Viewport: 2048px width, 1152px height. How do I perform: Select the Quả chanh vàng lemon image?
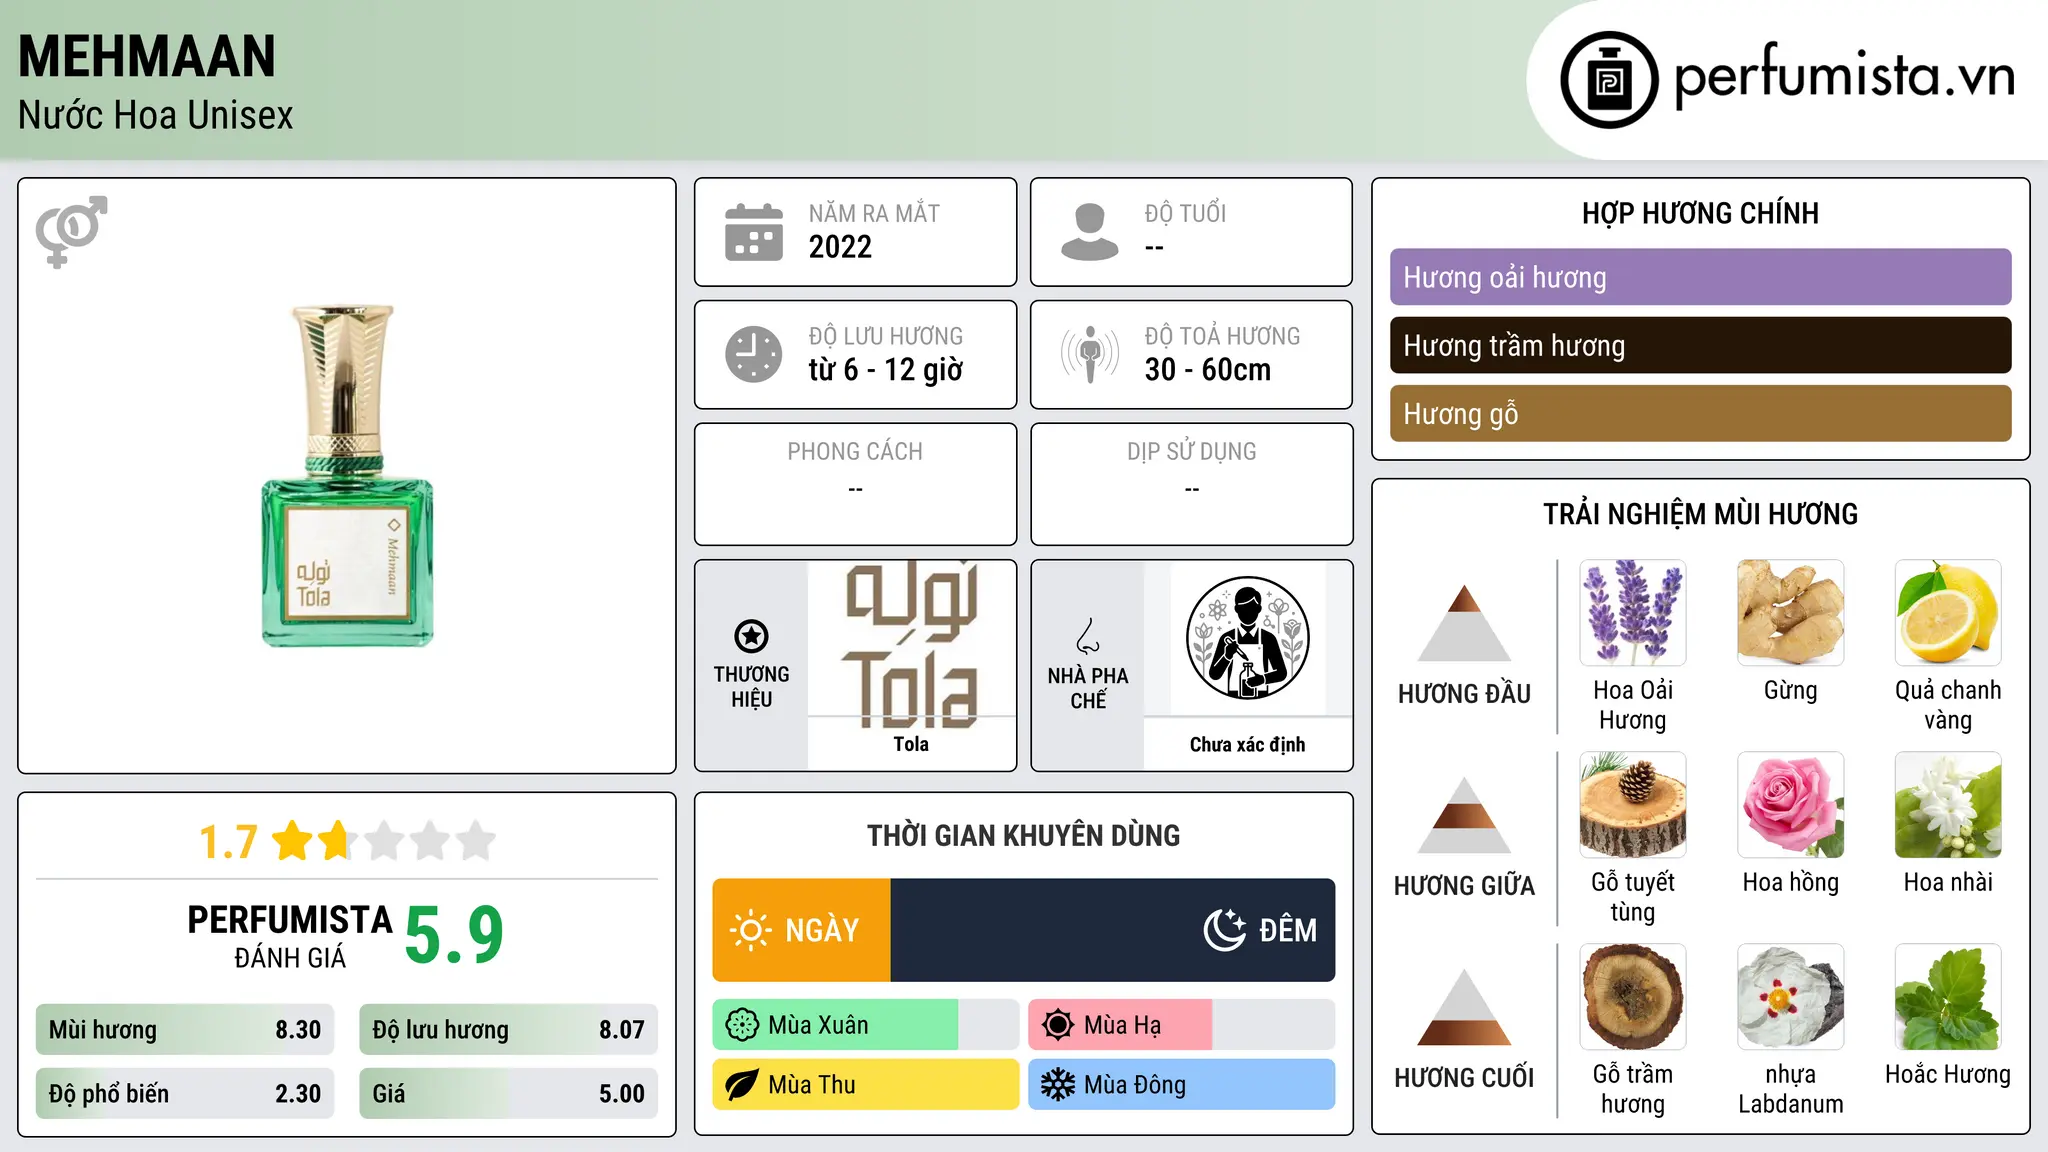click(x=1948, y=613)
